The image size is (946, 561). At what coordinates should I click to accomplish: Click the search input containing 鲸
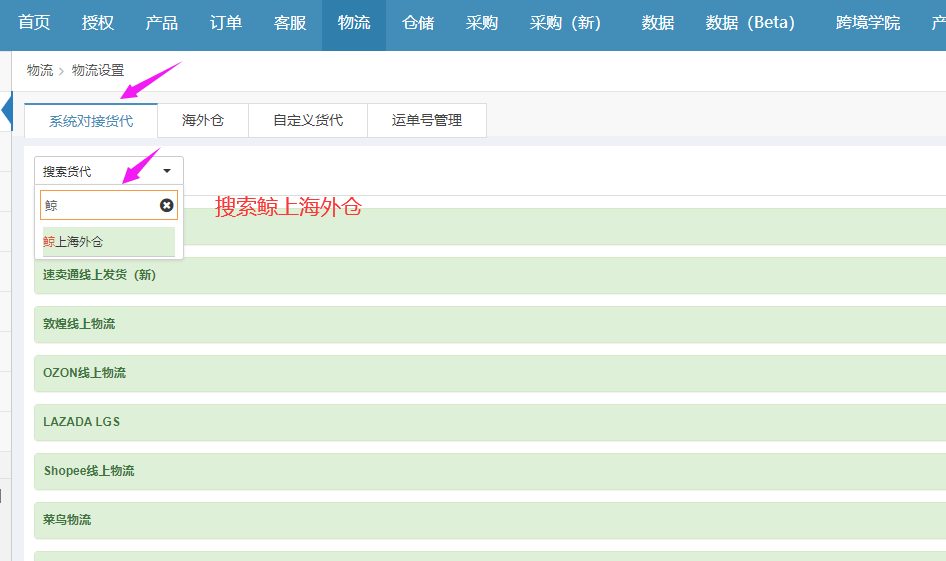(x=99, y=205)
